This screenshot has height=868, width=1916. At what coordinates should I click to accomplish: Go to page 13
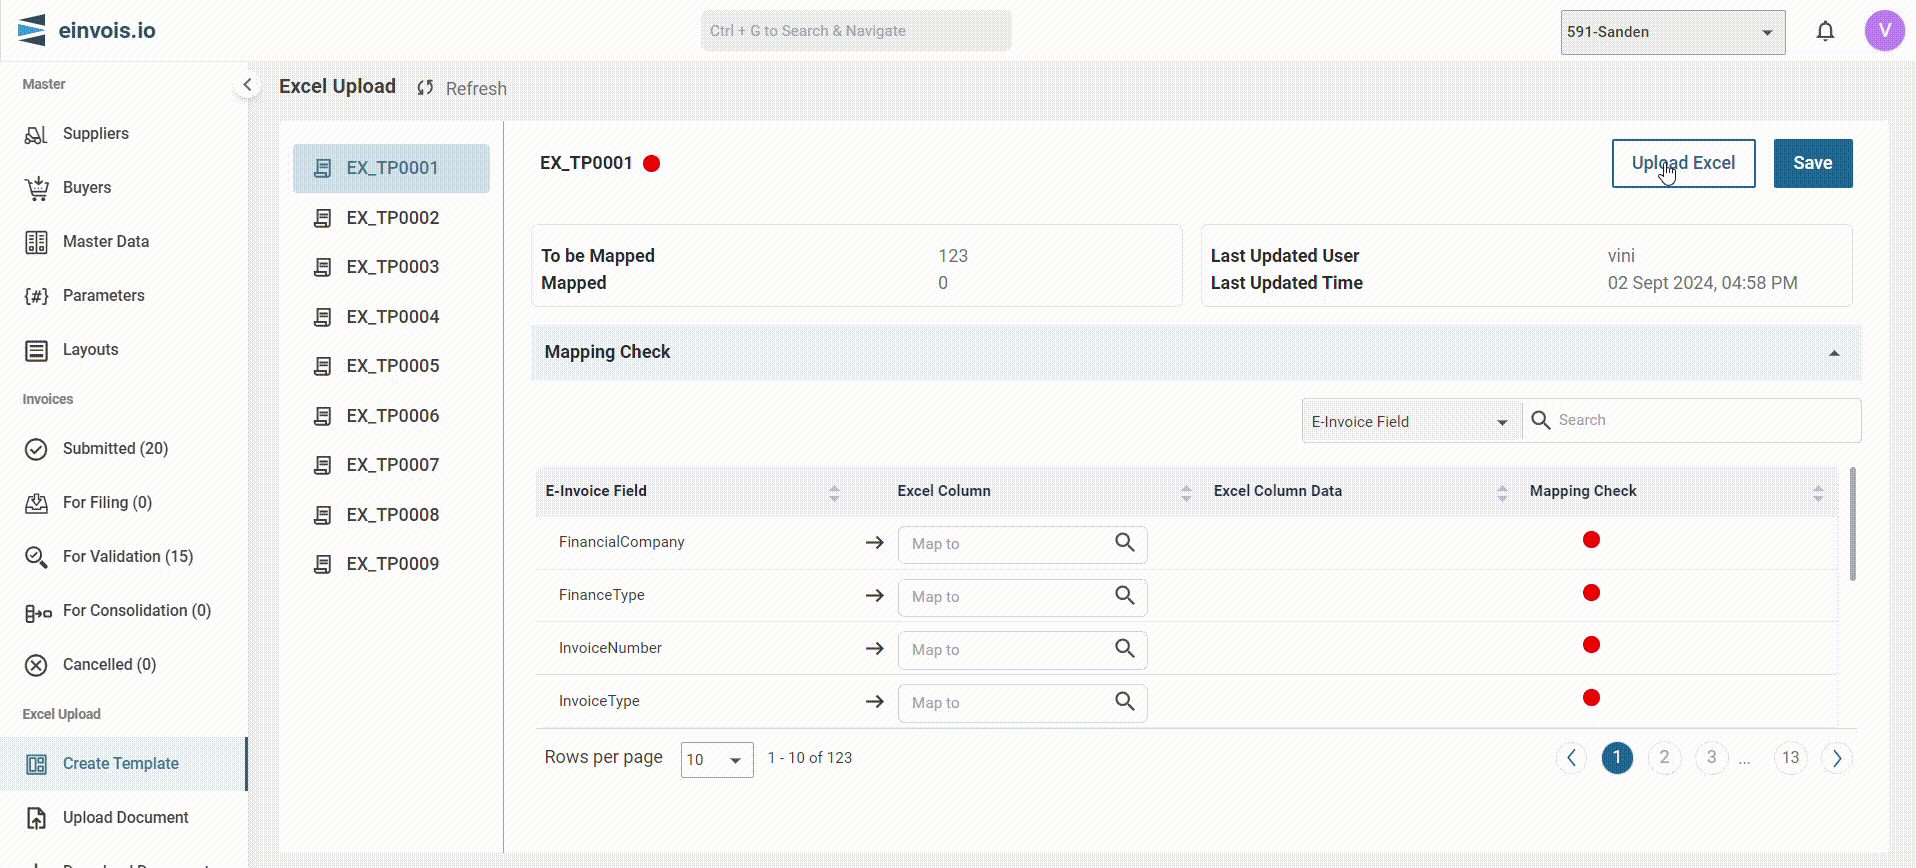1790,758
